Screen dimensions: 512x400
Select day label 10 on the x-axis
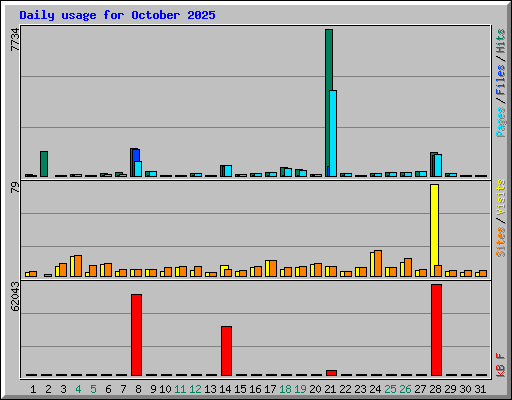click(165, 389)
